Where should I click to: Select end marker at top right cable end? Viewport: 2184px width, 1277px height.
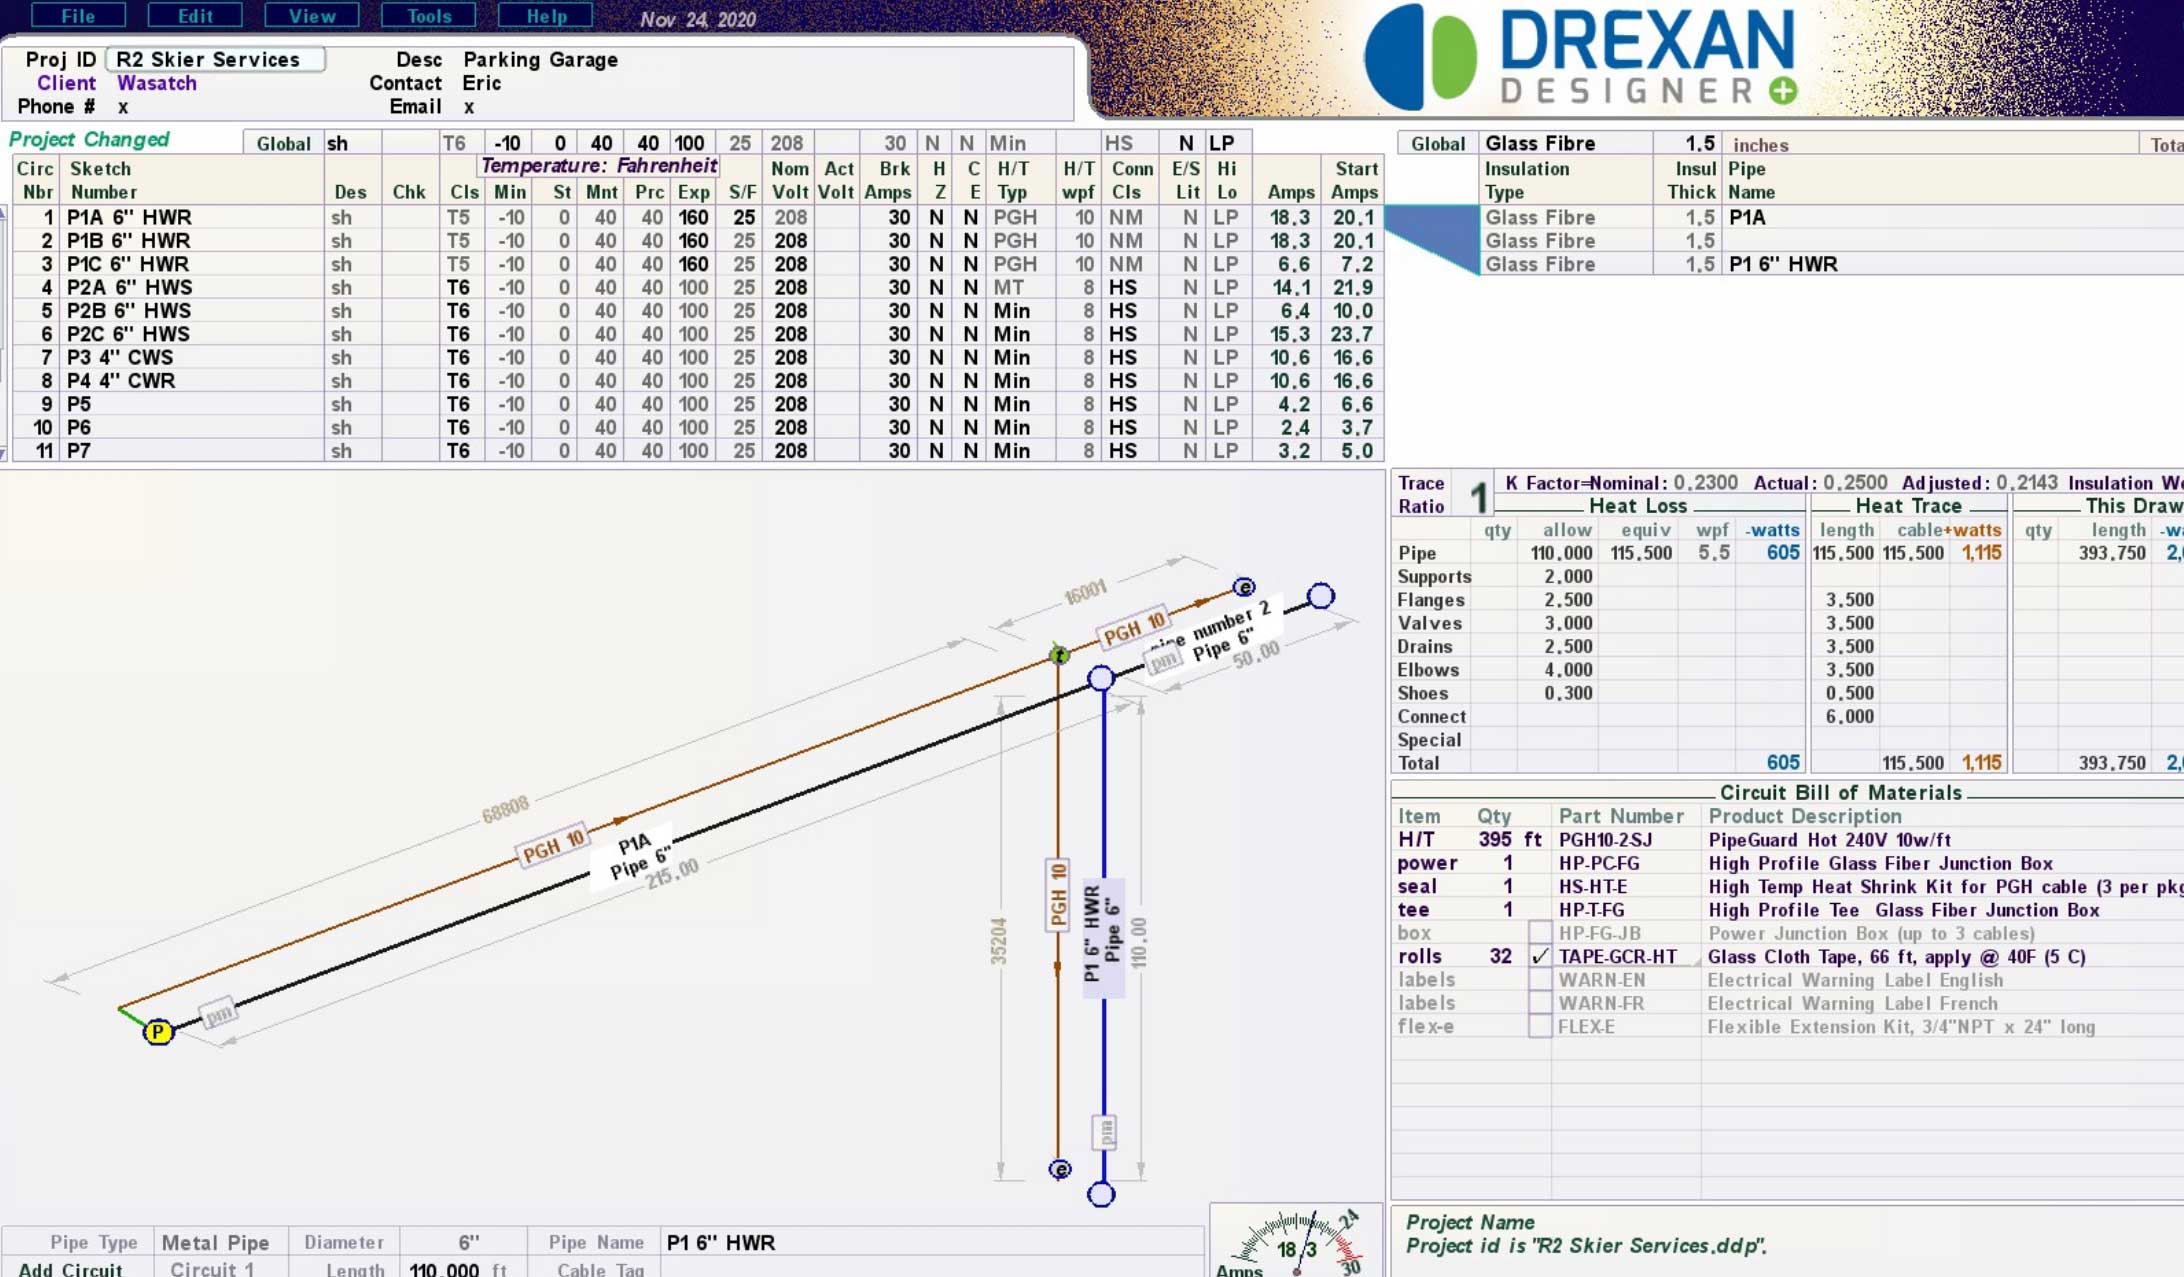click(1244, 587)
